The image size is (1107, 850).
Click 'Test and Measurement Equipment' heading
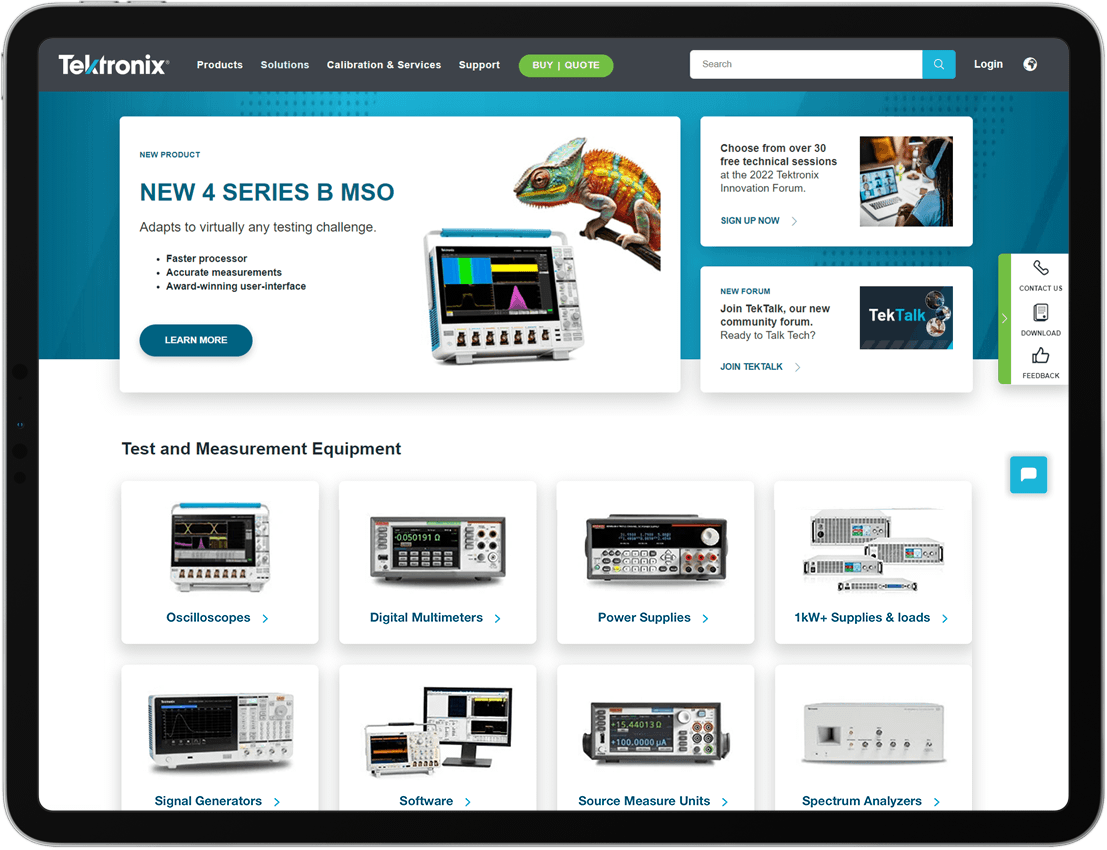pyautogui.click(x=261, y=449)
